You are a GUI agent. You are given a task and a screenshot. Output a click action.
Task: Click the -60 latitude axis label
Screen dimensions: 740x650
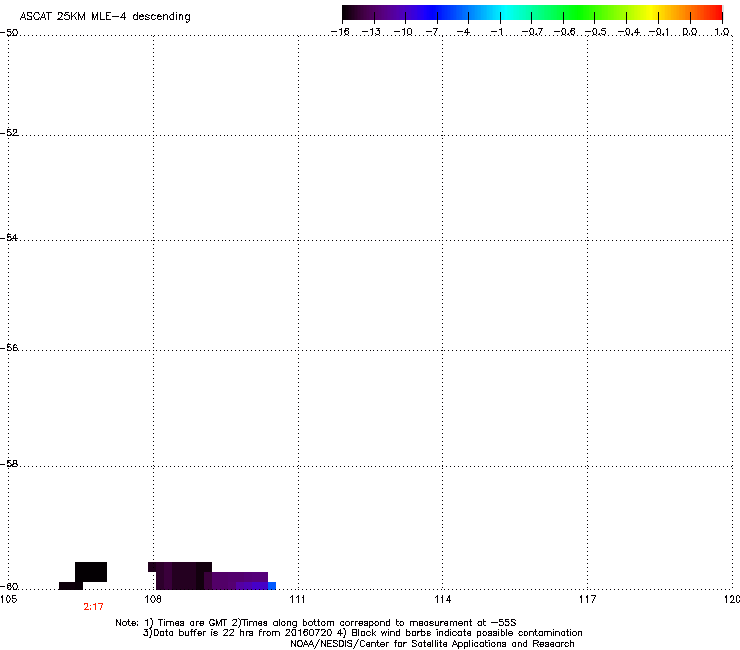[9, 586]
